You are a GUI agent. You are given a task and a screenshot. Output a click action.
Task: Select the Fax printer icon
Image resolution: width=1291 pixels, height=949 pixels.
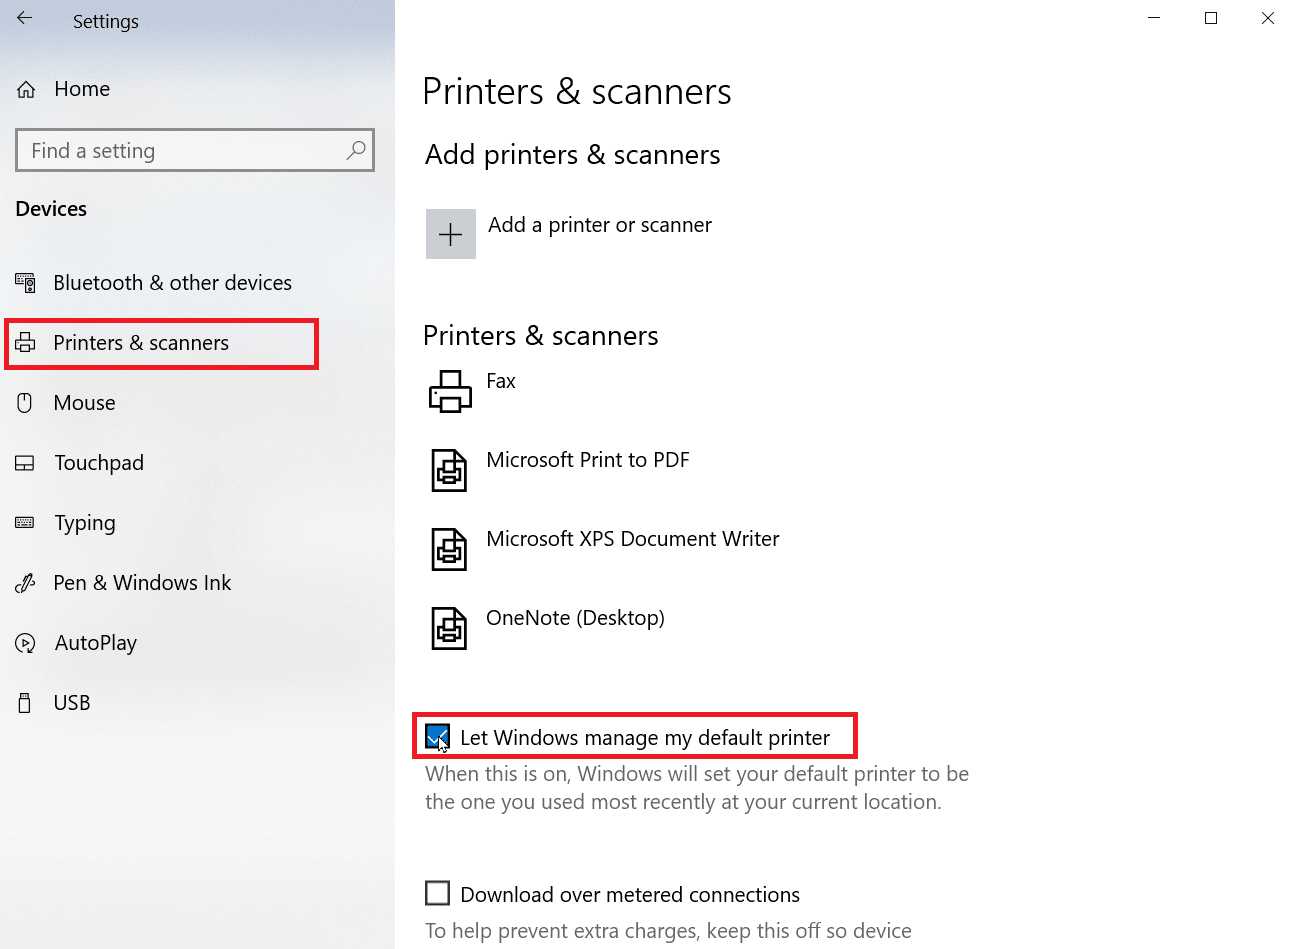(x=450, y=391)
